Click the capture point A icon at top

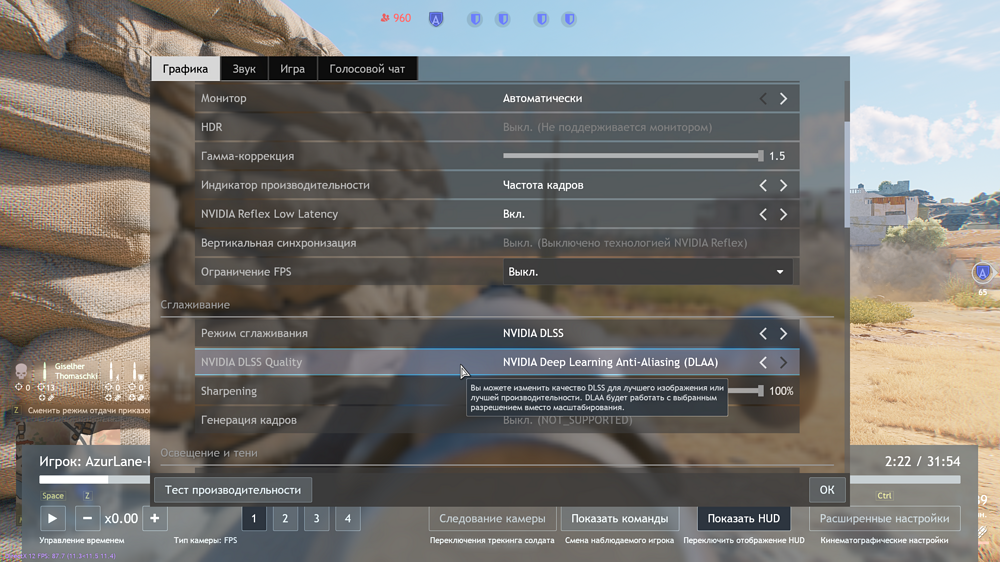(x=436, y=19)
